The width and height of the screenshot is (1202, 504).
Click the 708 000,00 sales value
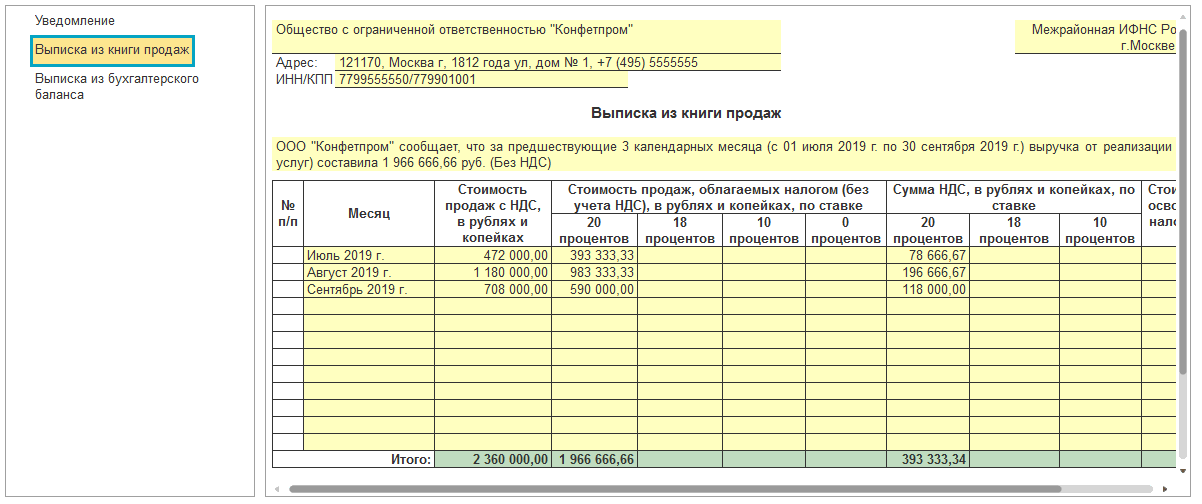pos(493,290)
